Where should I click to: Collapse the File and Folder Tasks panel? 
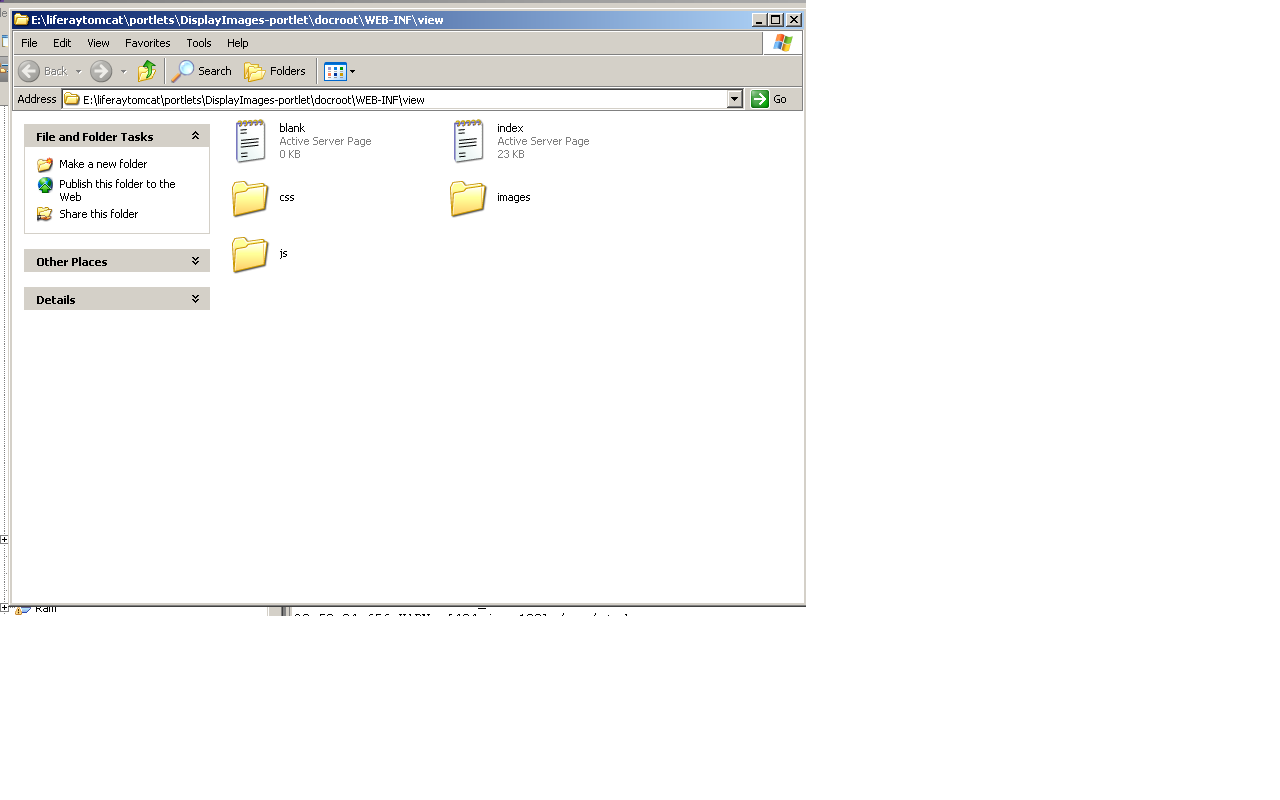click(x=195, y=136)
